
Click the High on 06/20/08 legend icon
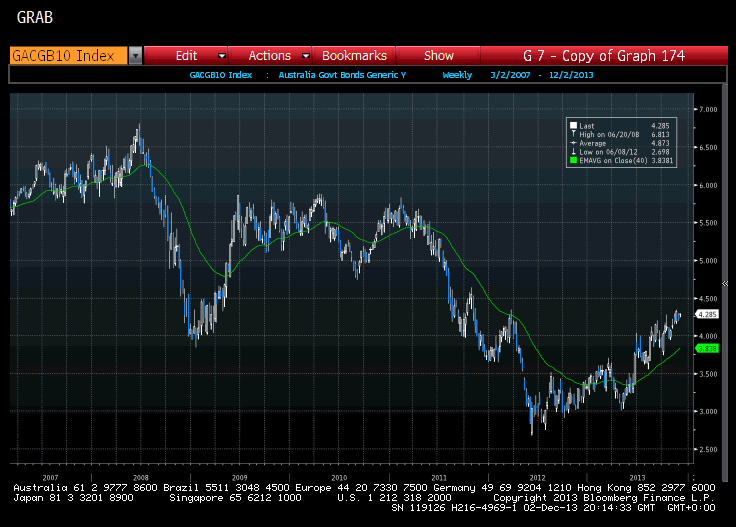[572, 134]
